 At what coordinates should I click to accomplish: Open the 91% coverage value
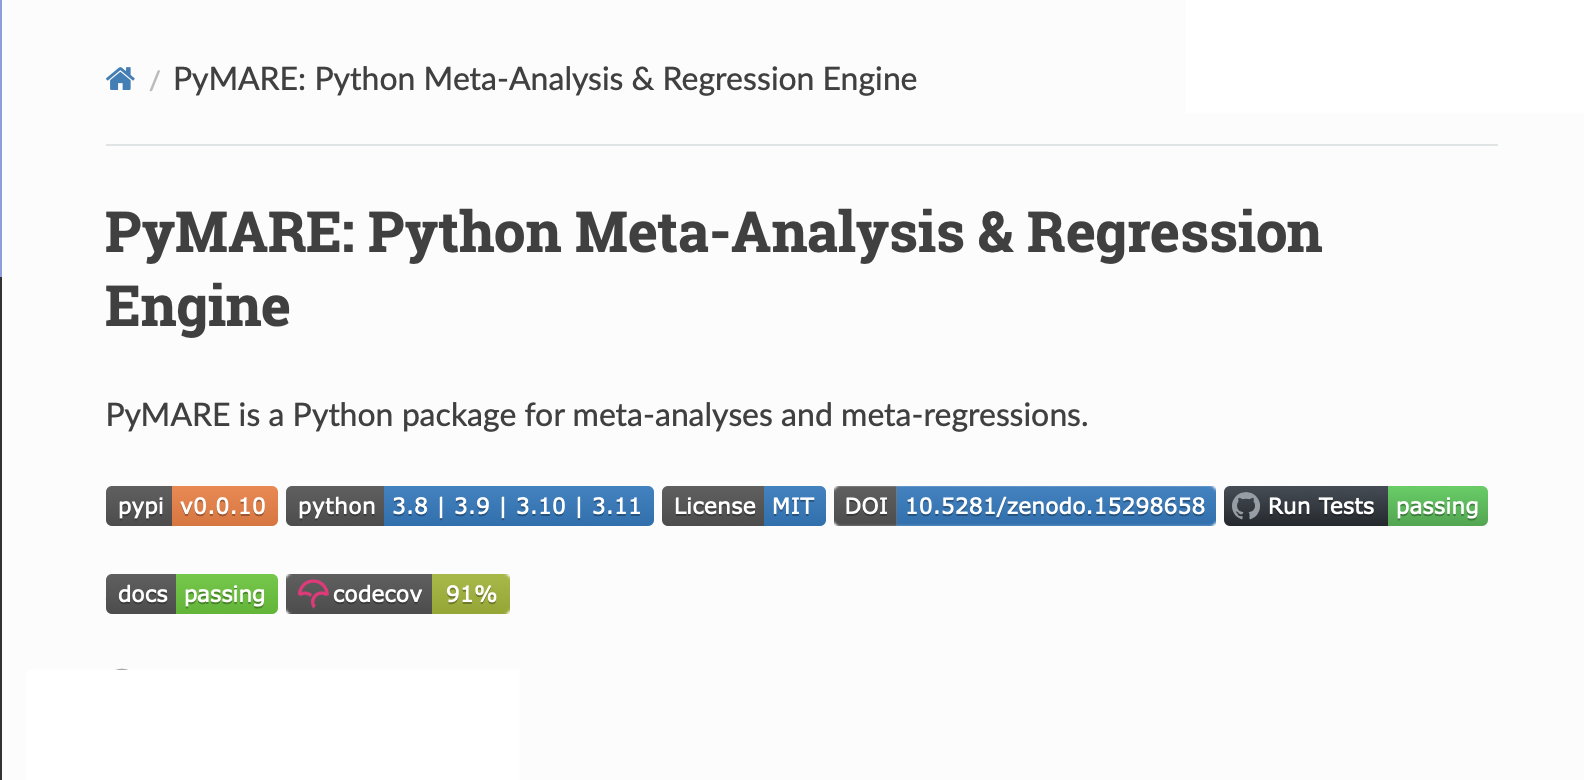tap(471, 594)
